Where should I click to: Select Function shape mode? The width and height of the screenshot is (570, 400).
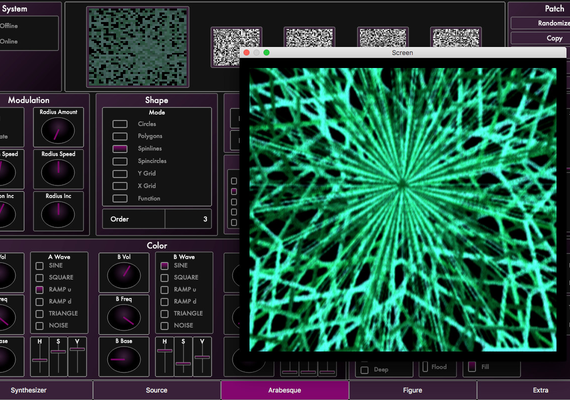120,199
